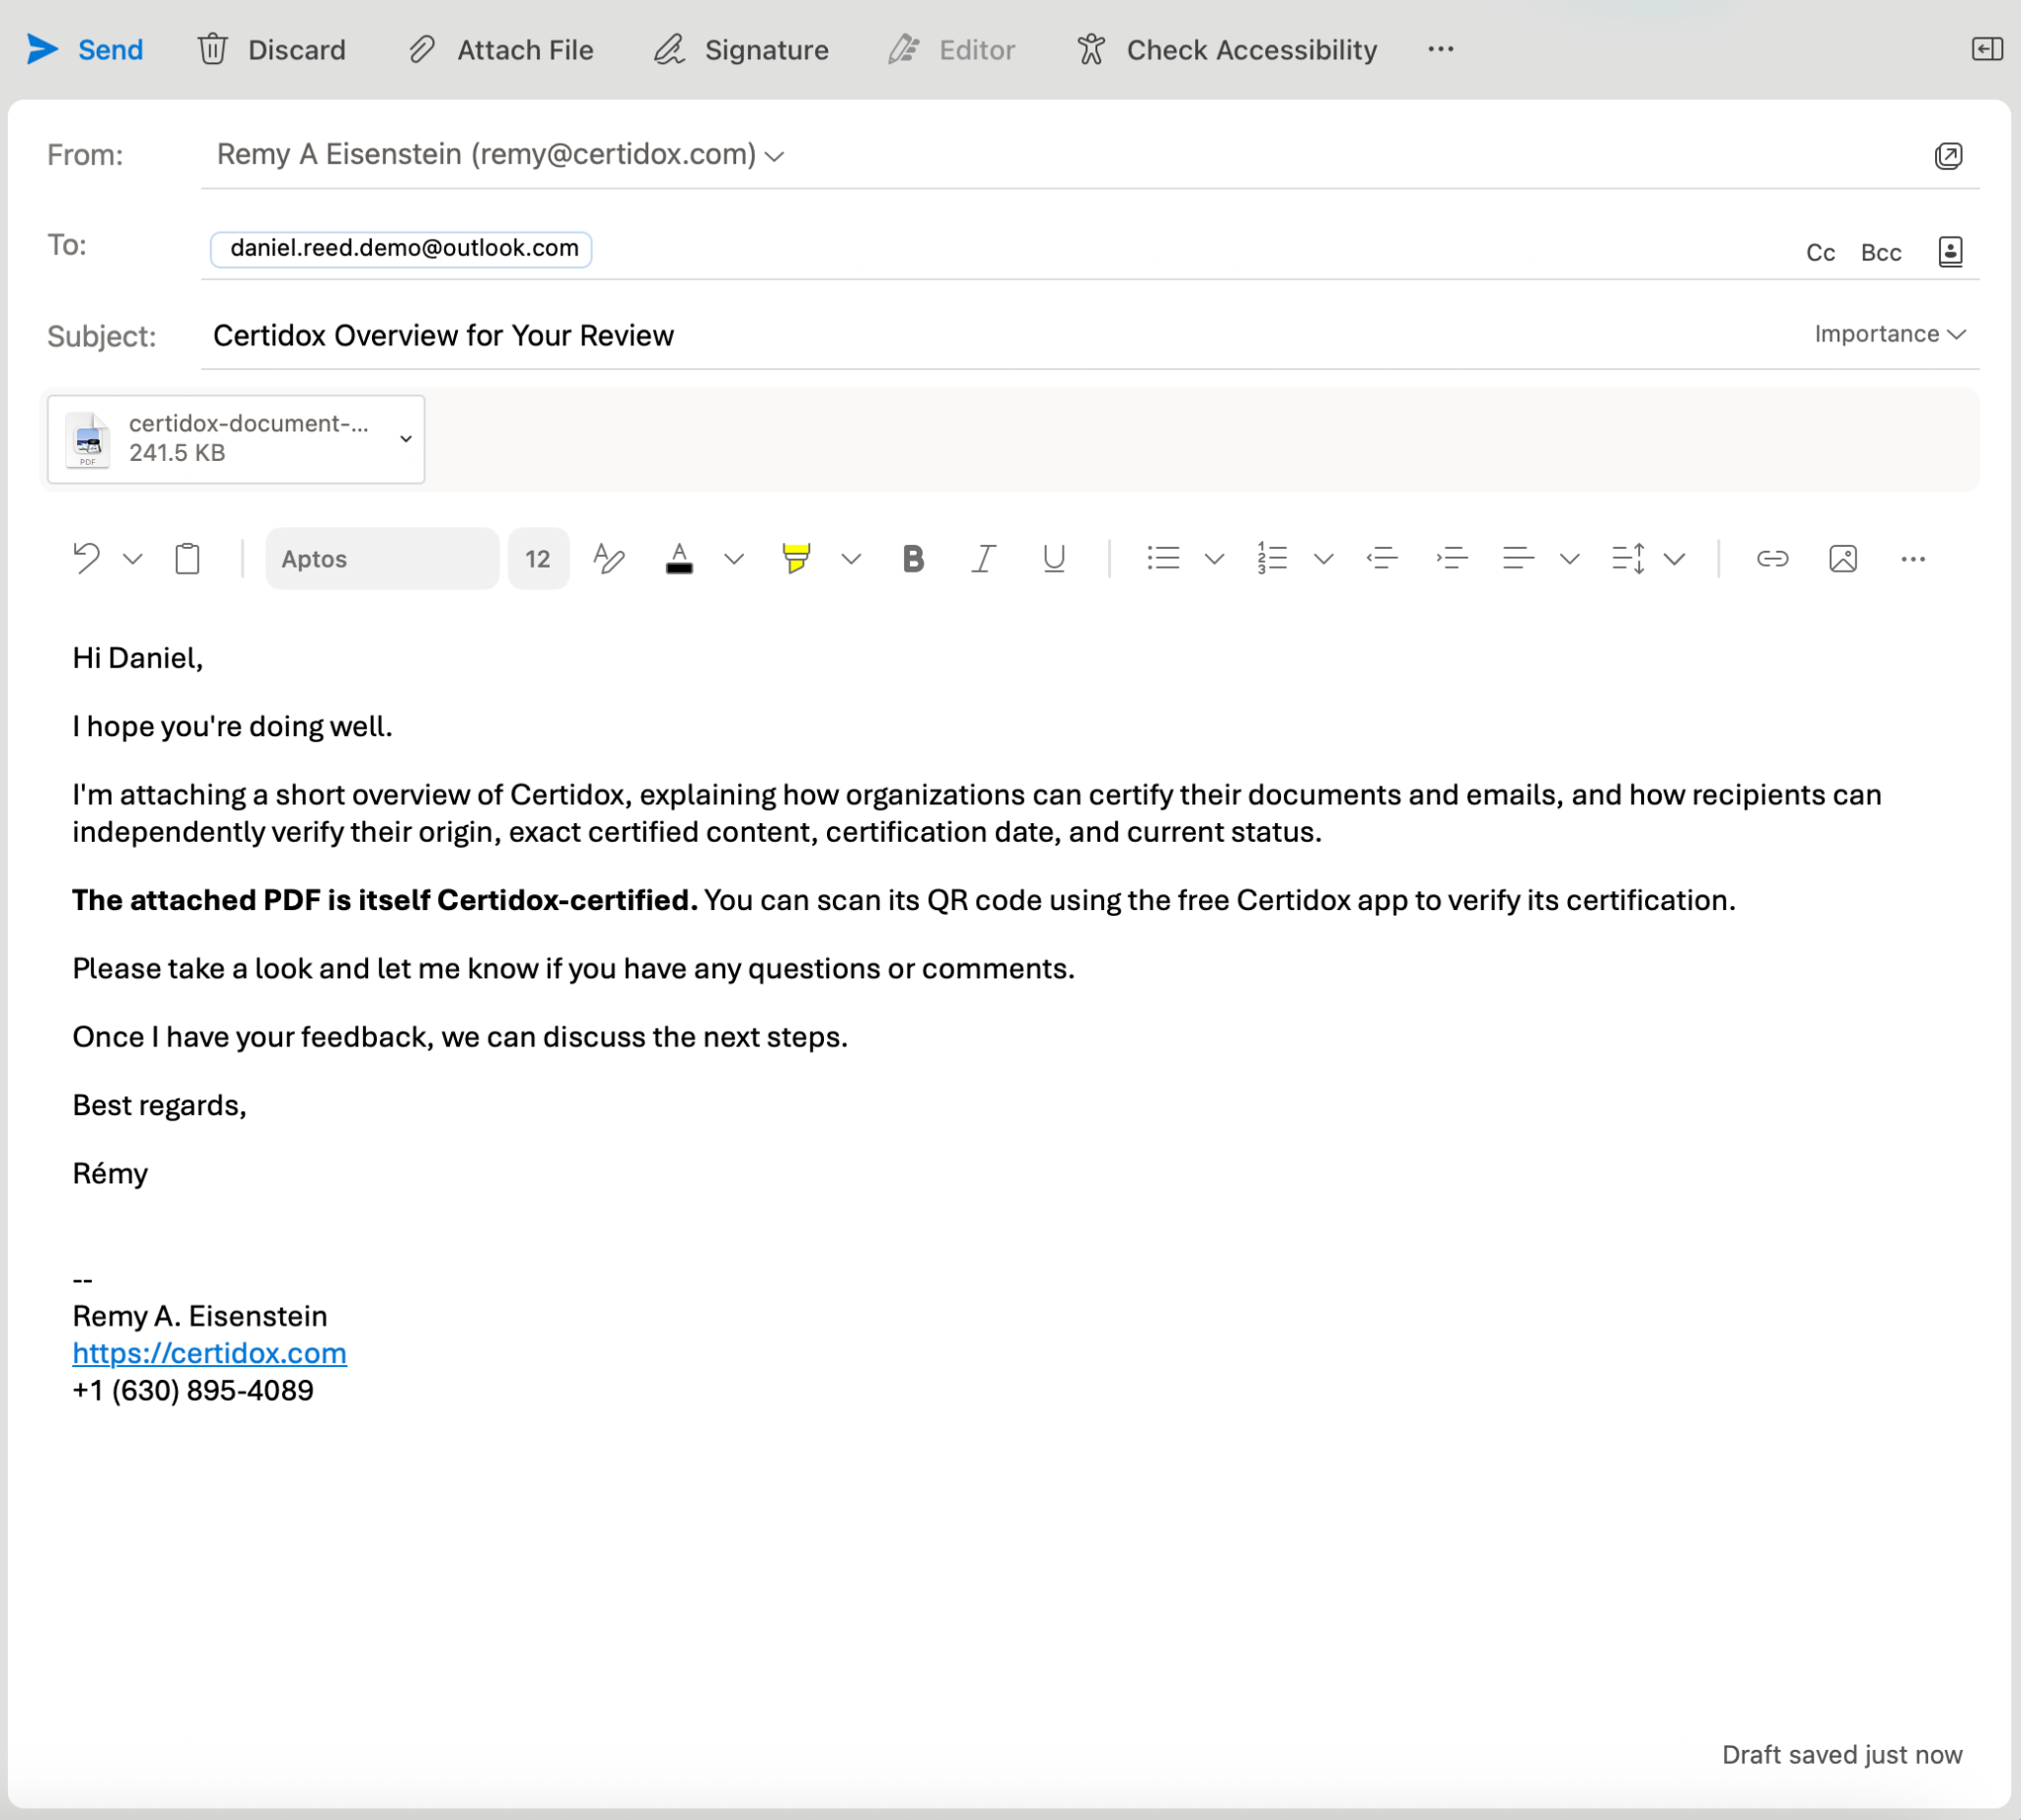
Task: Insert a picture into the message
Action: tap(1842, 558)
